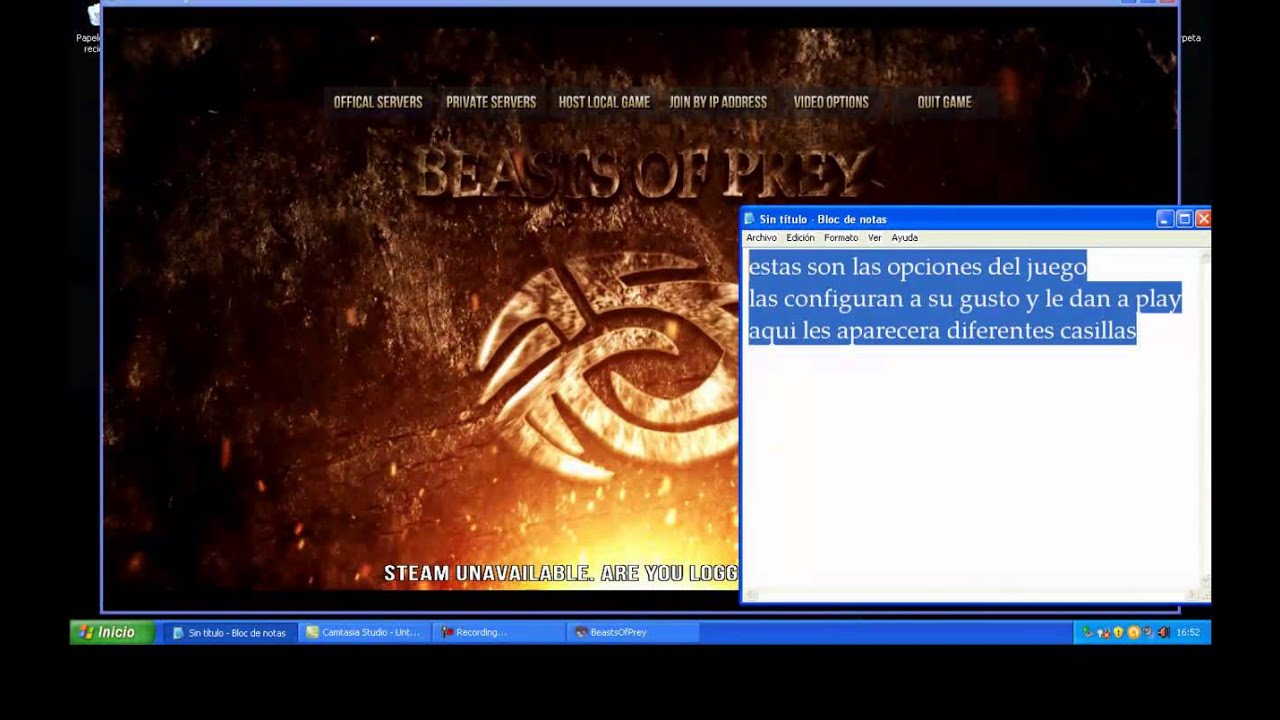Open Notepad's Archivo menu

pyautogui.click(x=761, y=238)
